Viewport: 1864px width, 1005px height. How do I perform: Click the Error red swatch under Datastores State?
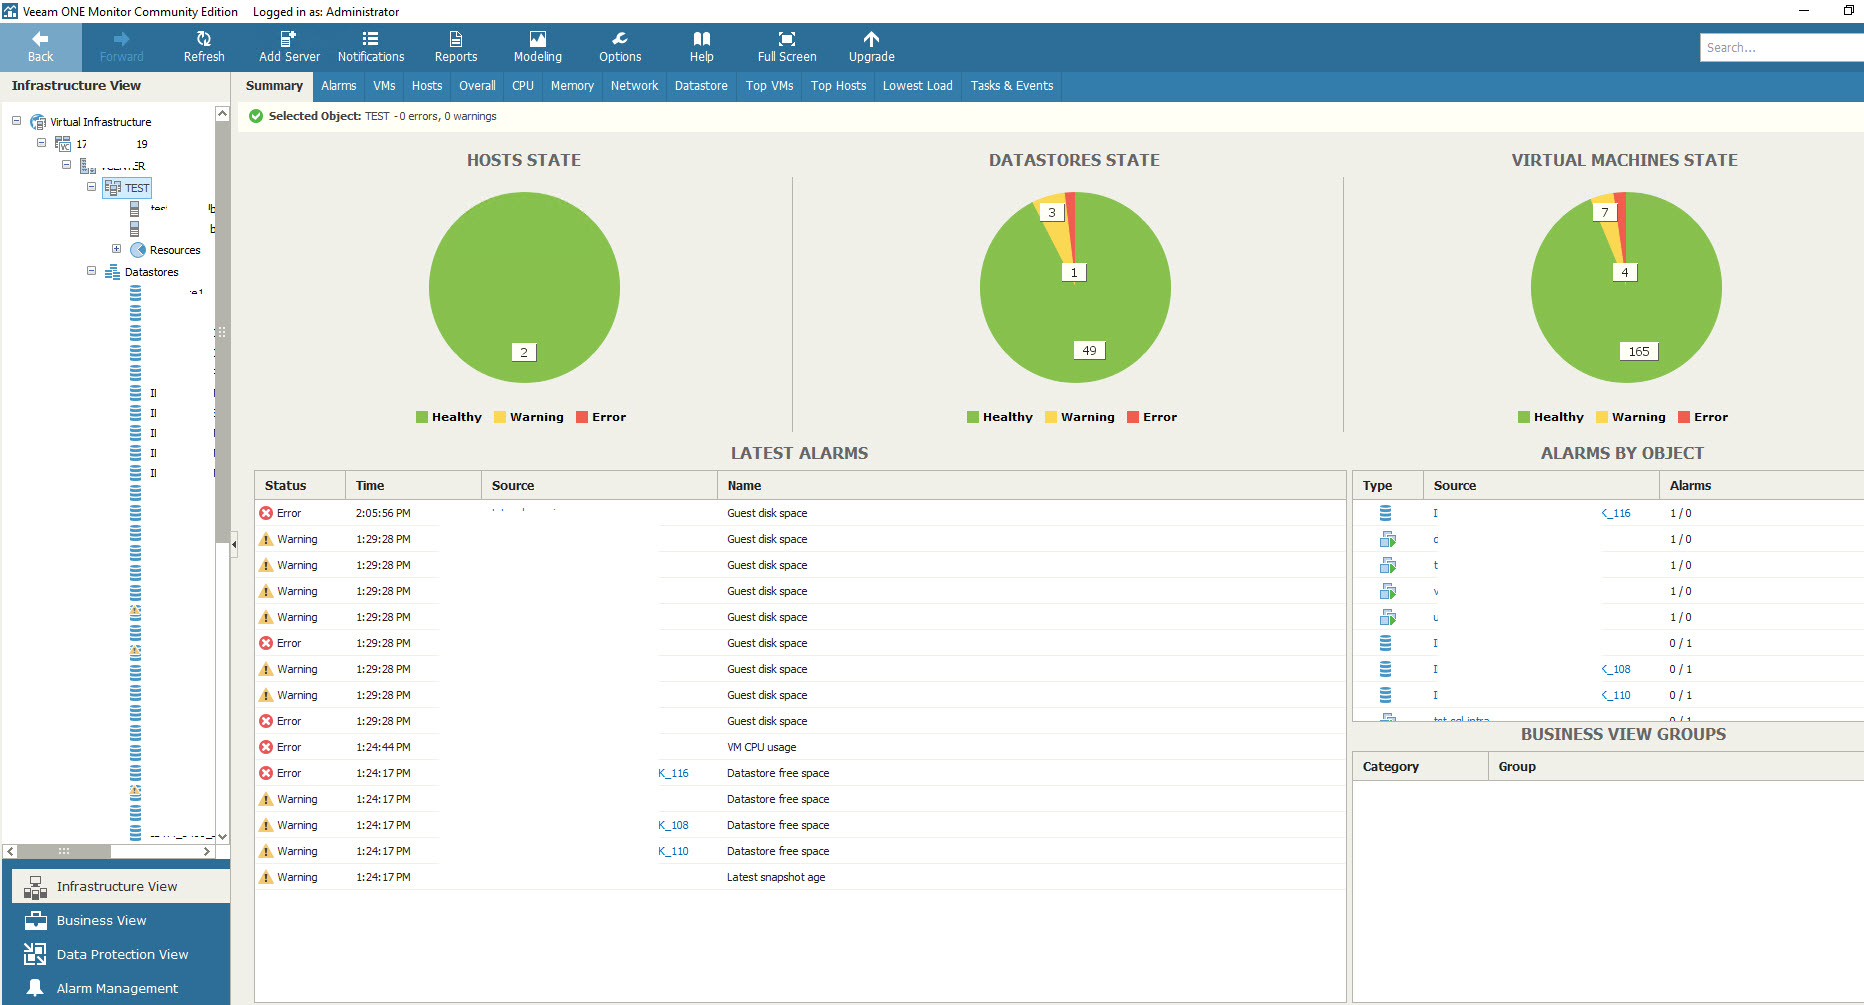[x=1133, y=417]
